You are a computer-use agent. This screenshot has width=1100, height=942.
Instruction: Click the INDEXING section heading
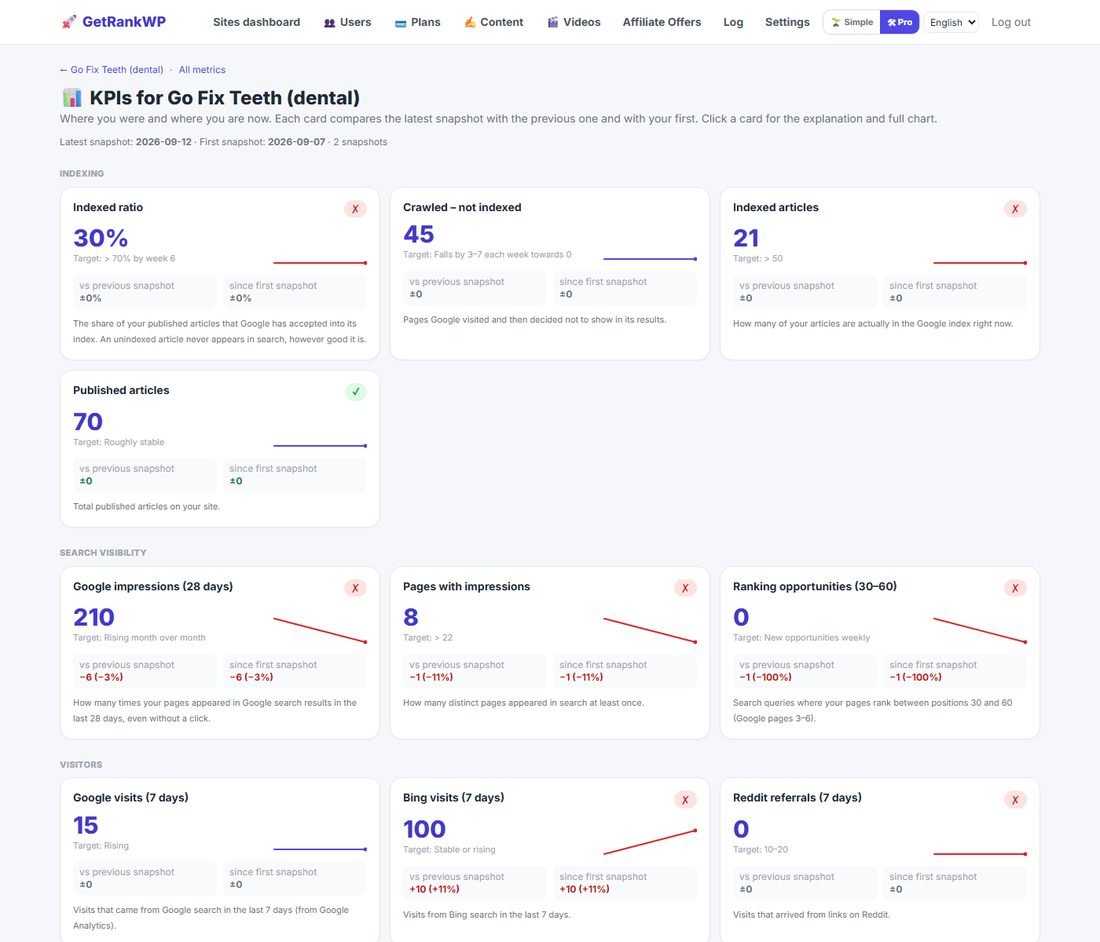click(81, 173)
